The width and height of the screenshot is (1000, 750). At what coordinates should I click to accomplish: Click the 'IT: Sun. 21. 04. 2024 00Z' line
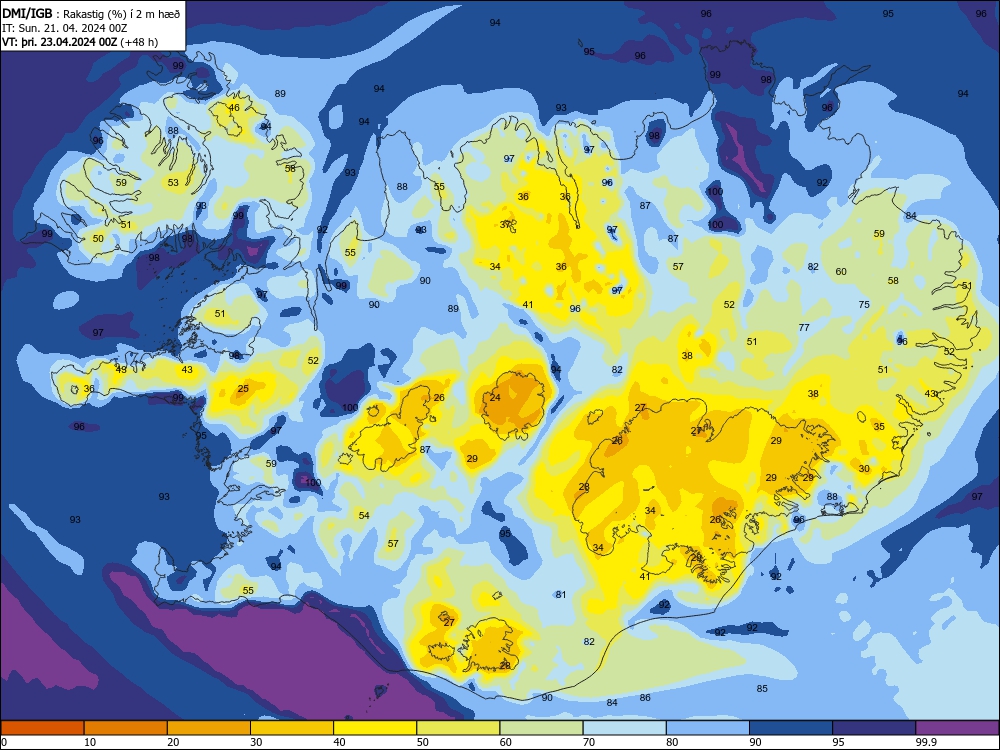(64, 28)
